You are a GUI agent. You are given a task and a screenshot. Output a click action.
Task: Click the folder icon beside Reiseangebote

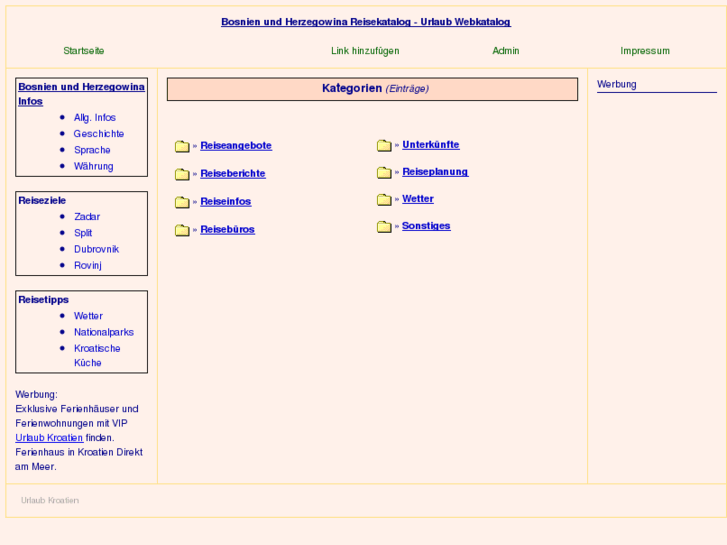(182, 146)
